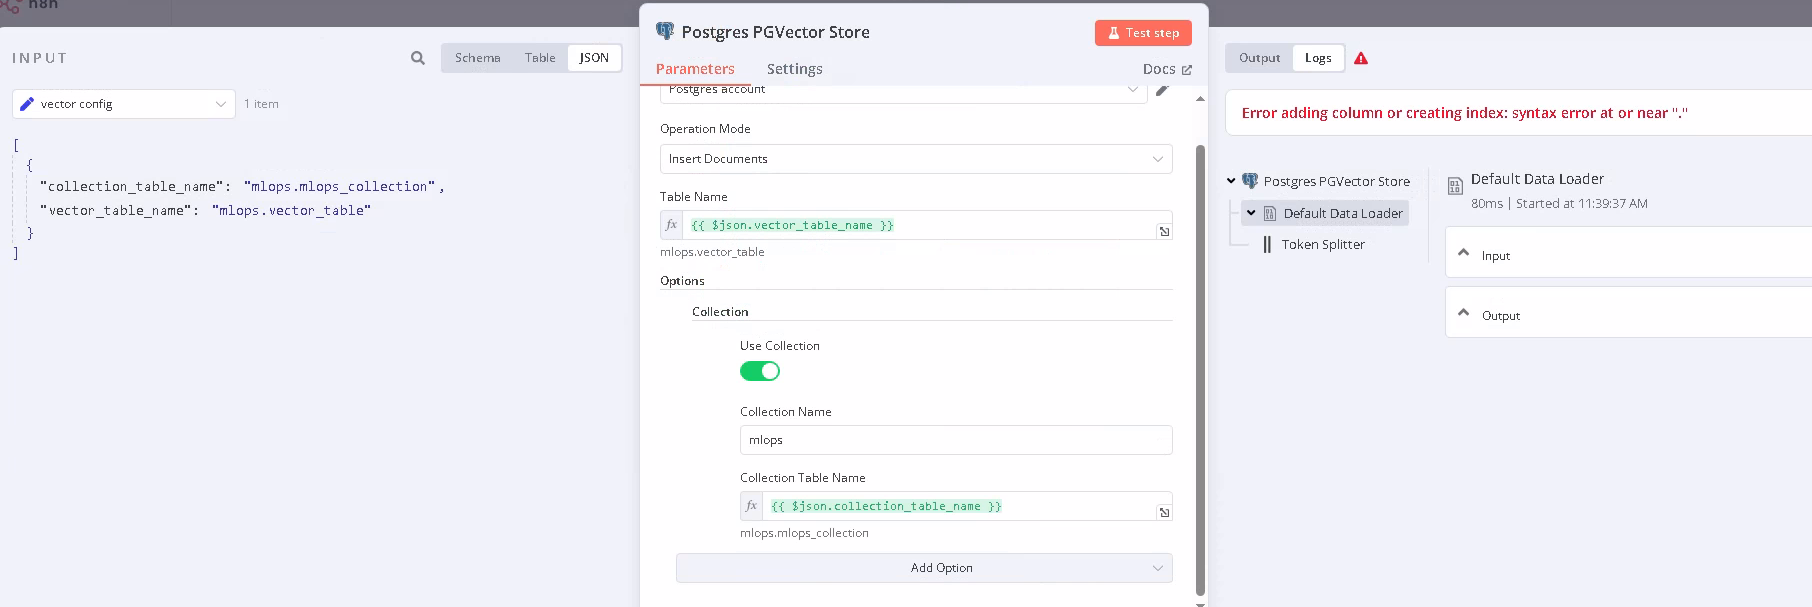Click the pencil edit credential icon
The height and width of the screenshot is (607, 1812).
coord(1162,90)
